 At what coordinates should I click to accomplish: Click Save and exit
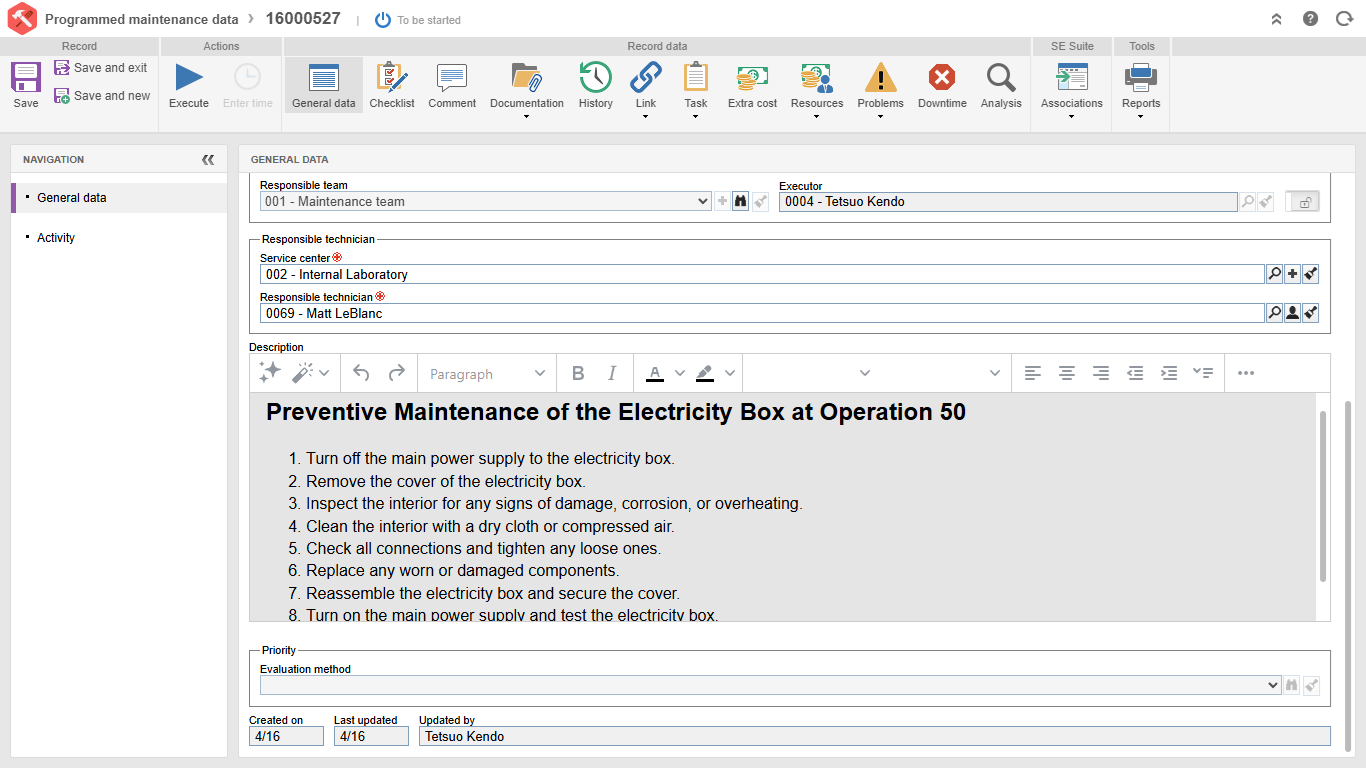[100, 68]
